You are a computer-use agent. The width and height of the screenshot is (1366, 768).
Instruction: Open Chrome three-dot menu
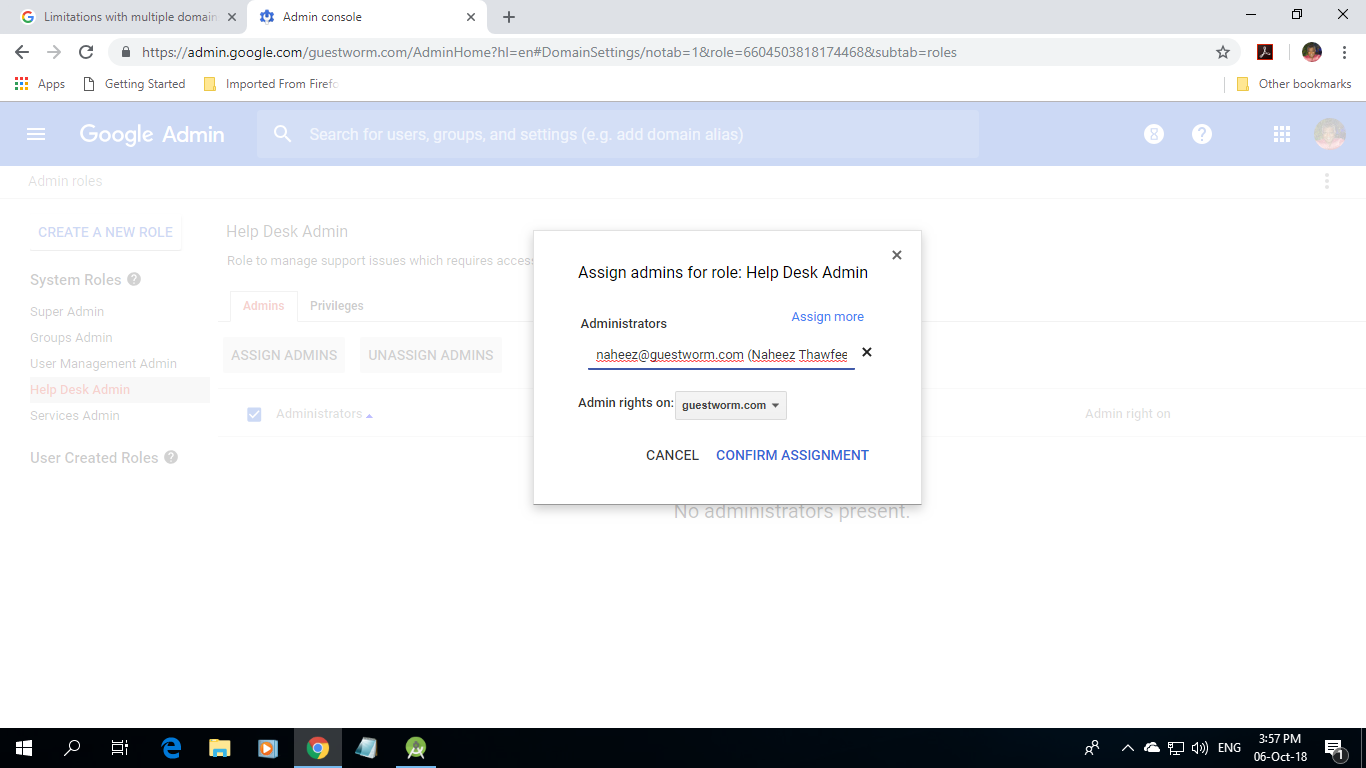point(1343,52)
